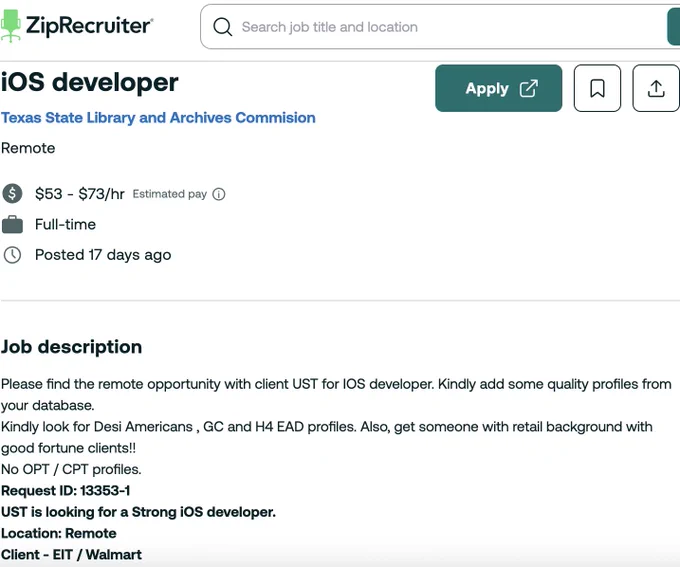Select the 'Full-time' text
The height and width of the screenshot is (567, 680).
pos(65,224)
